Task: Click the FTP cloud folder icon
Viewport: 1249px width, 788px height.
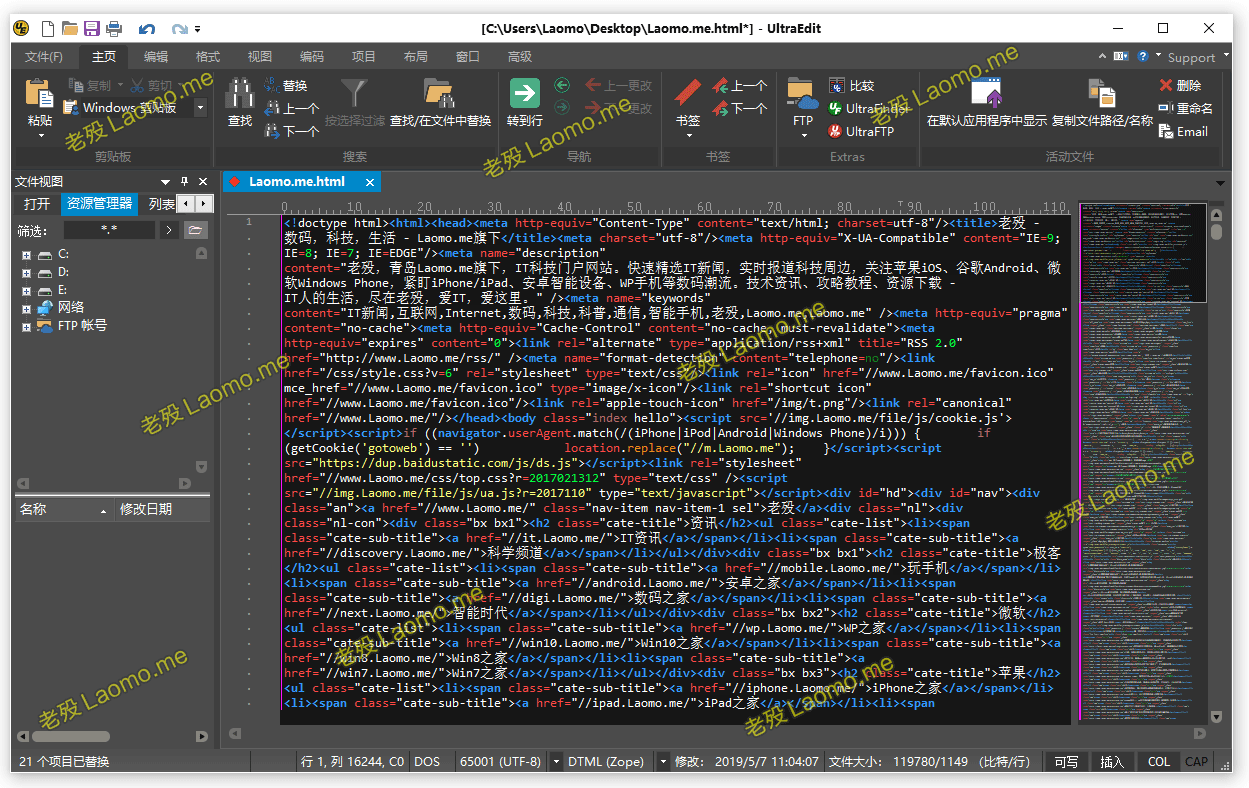Action: pyautogui.click(x=803, y=94)
